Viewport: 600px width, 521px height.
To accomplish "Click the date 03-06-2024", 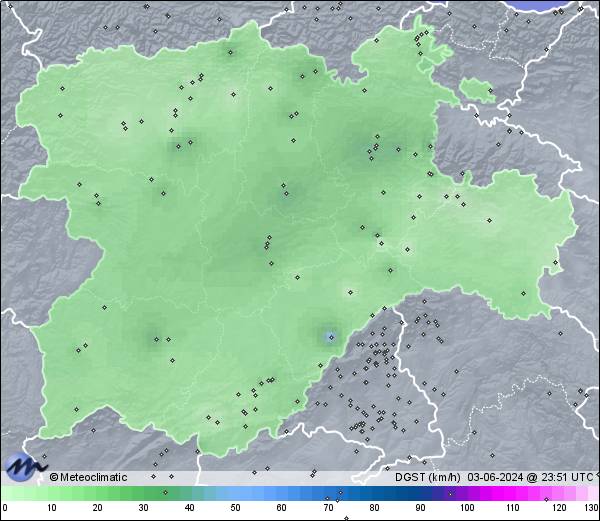I will tap(495, 477).
